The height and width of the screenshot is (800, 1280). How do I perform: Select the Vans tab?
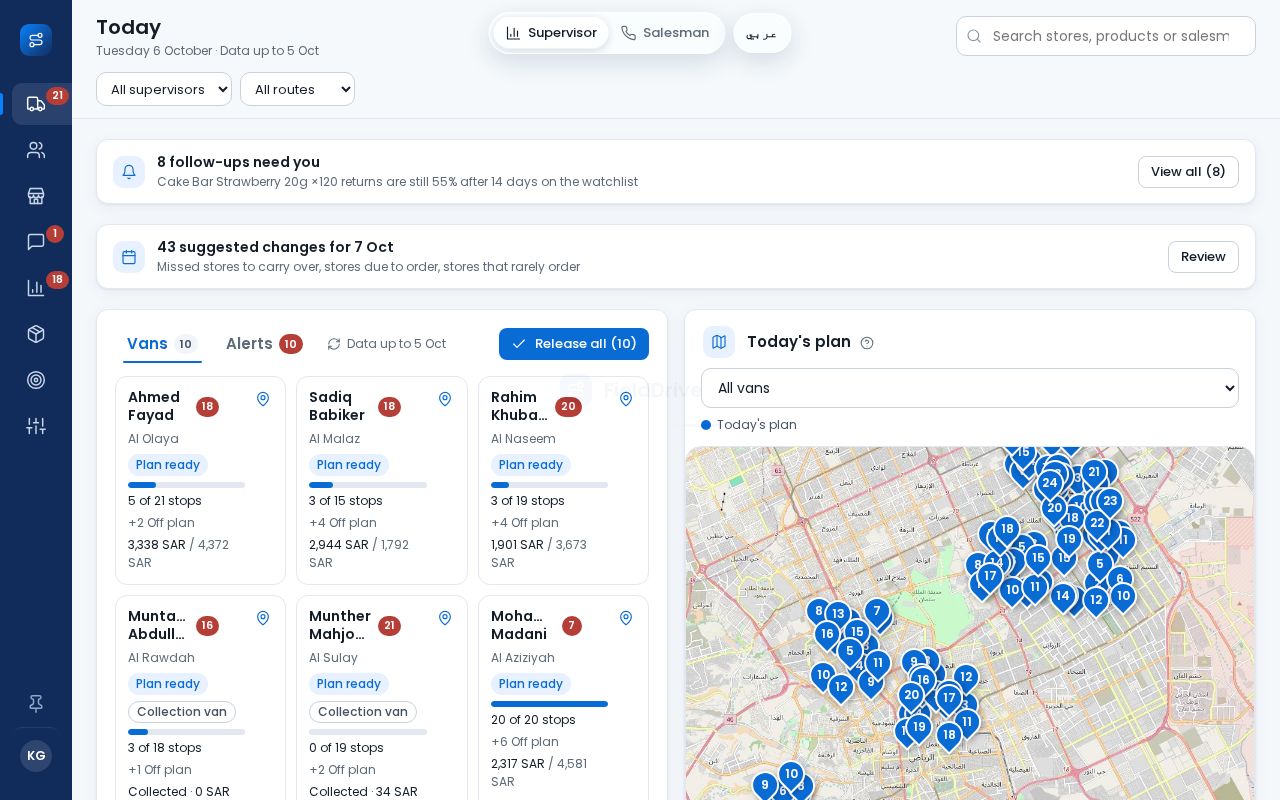(163, 344)
